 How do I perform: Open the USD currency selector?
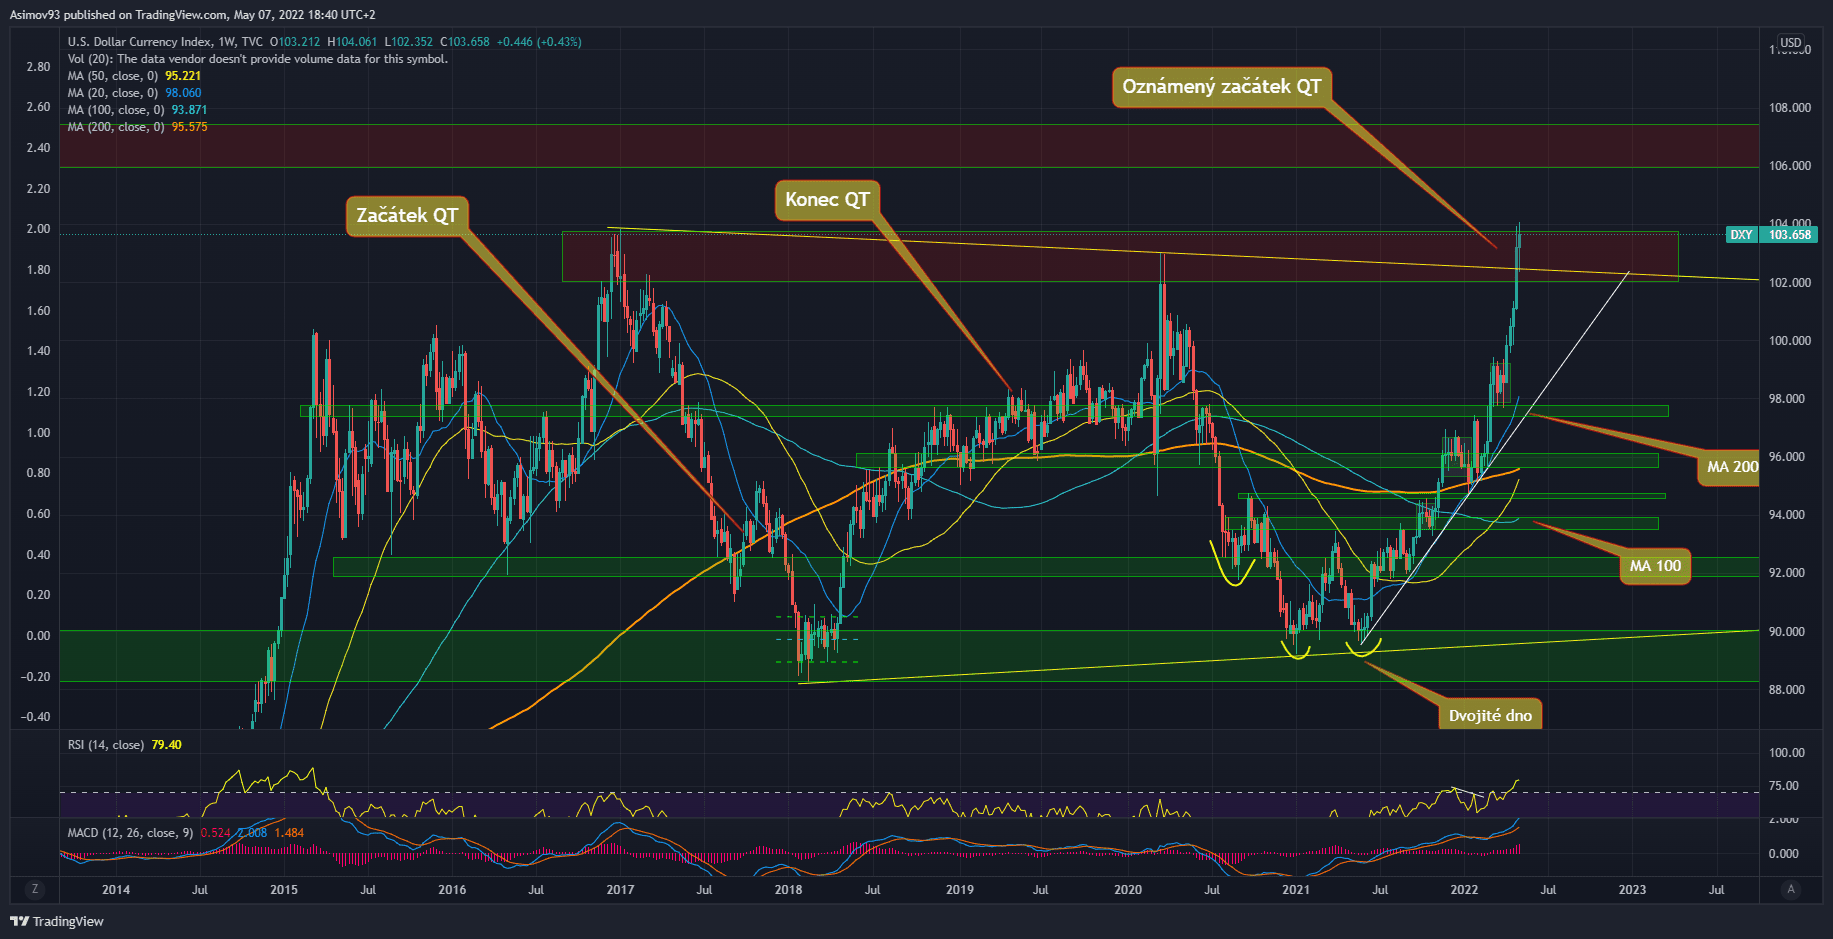click(x=1790, y=43)
